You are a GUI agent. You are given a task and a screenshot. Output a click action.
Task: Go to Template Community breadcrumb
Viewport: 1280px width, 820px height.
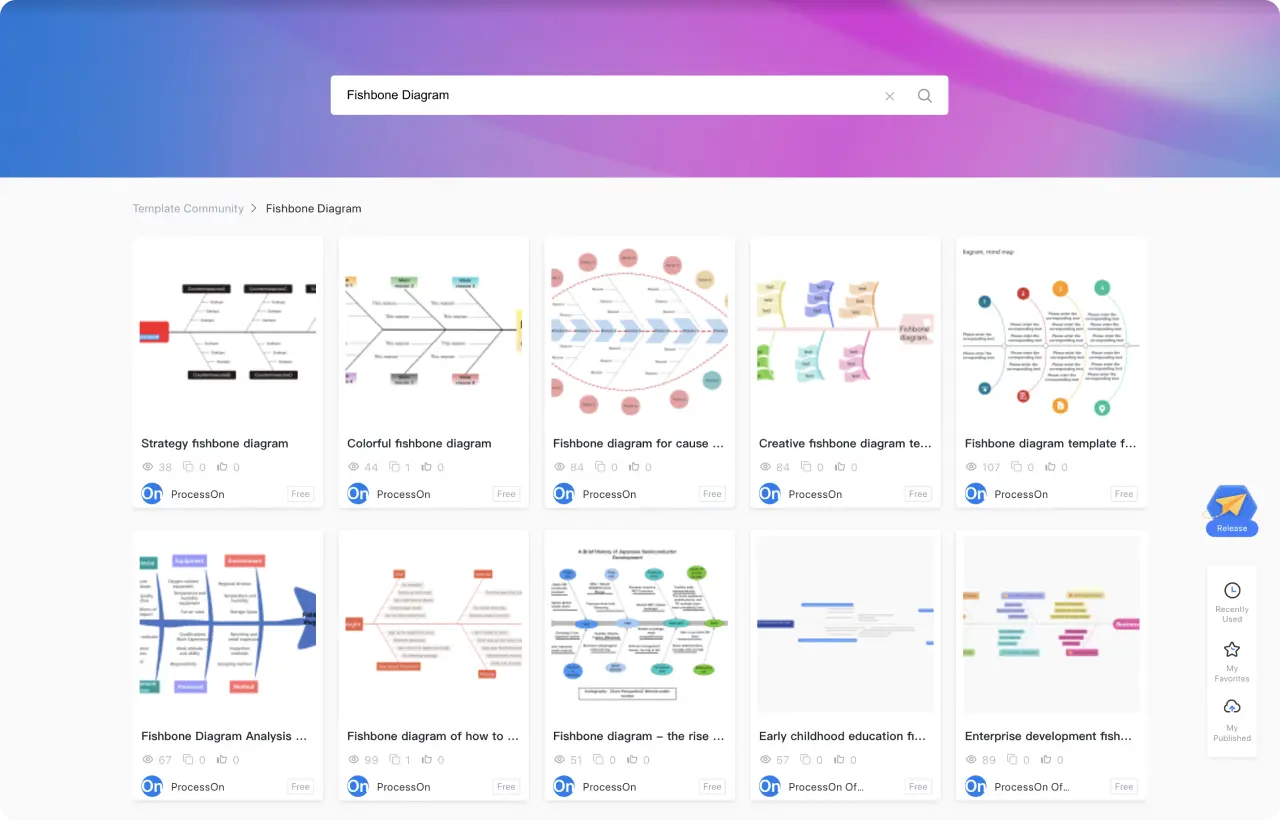coord(188,209)
